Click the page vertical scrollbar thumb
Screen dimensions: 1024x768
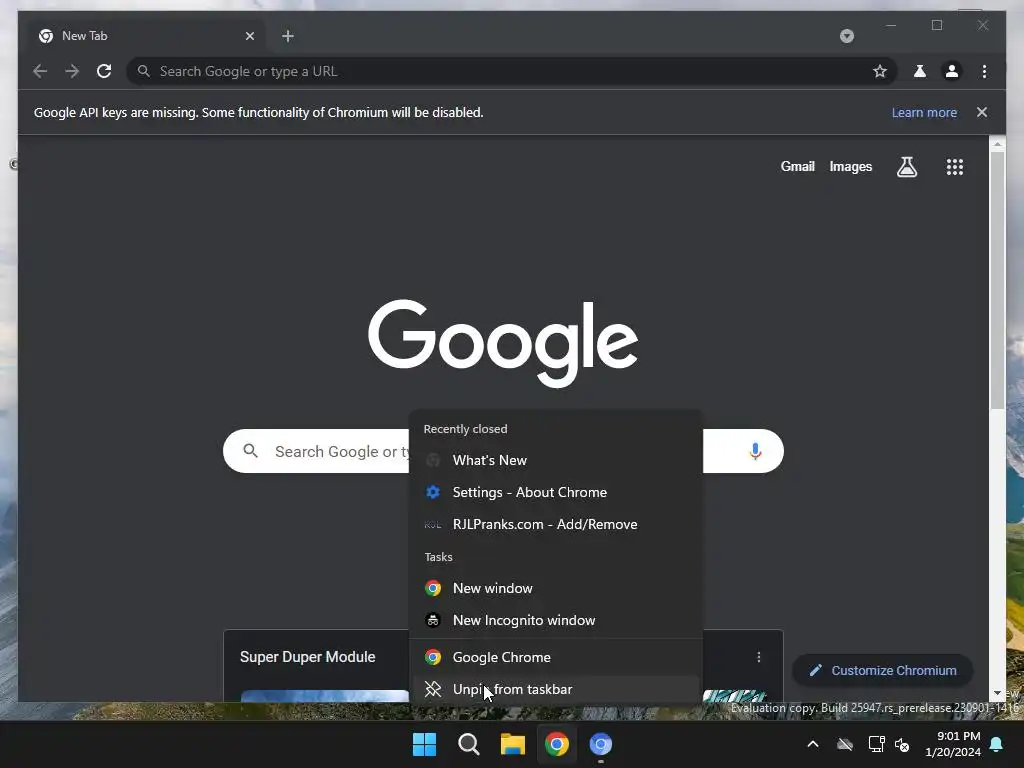(997, 281)
